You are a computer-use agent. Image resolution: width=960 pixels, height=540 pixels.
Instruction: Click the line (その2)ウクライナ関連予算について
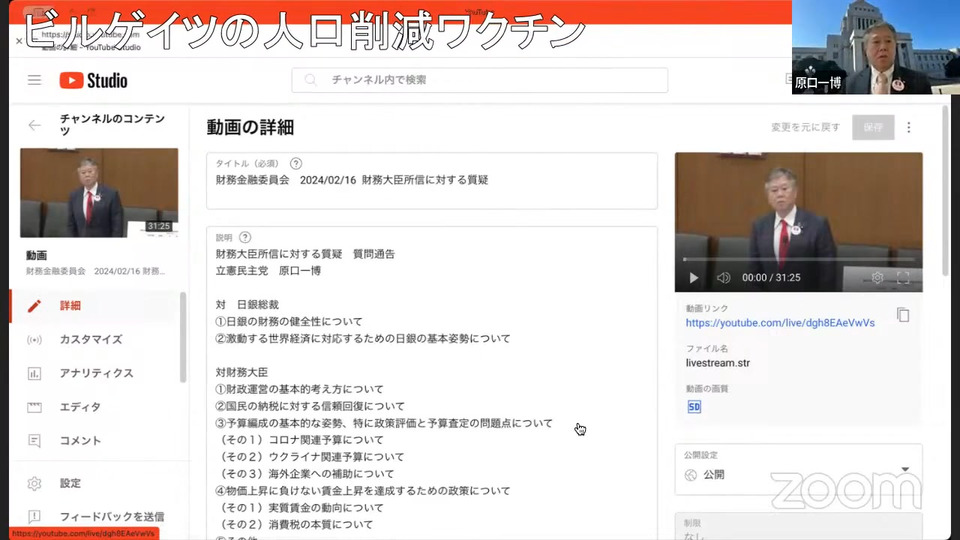(310, 457)
